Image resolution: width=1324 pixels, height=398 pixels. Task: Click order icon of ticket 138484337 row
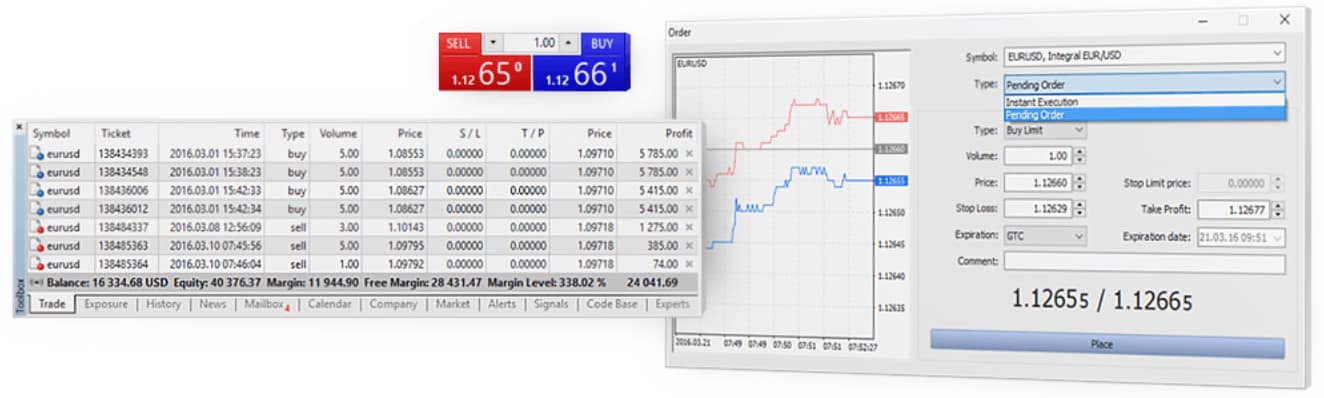(x=37, y=227)
